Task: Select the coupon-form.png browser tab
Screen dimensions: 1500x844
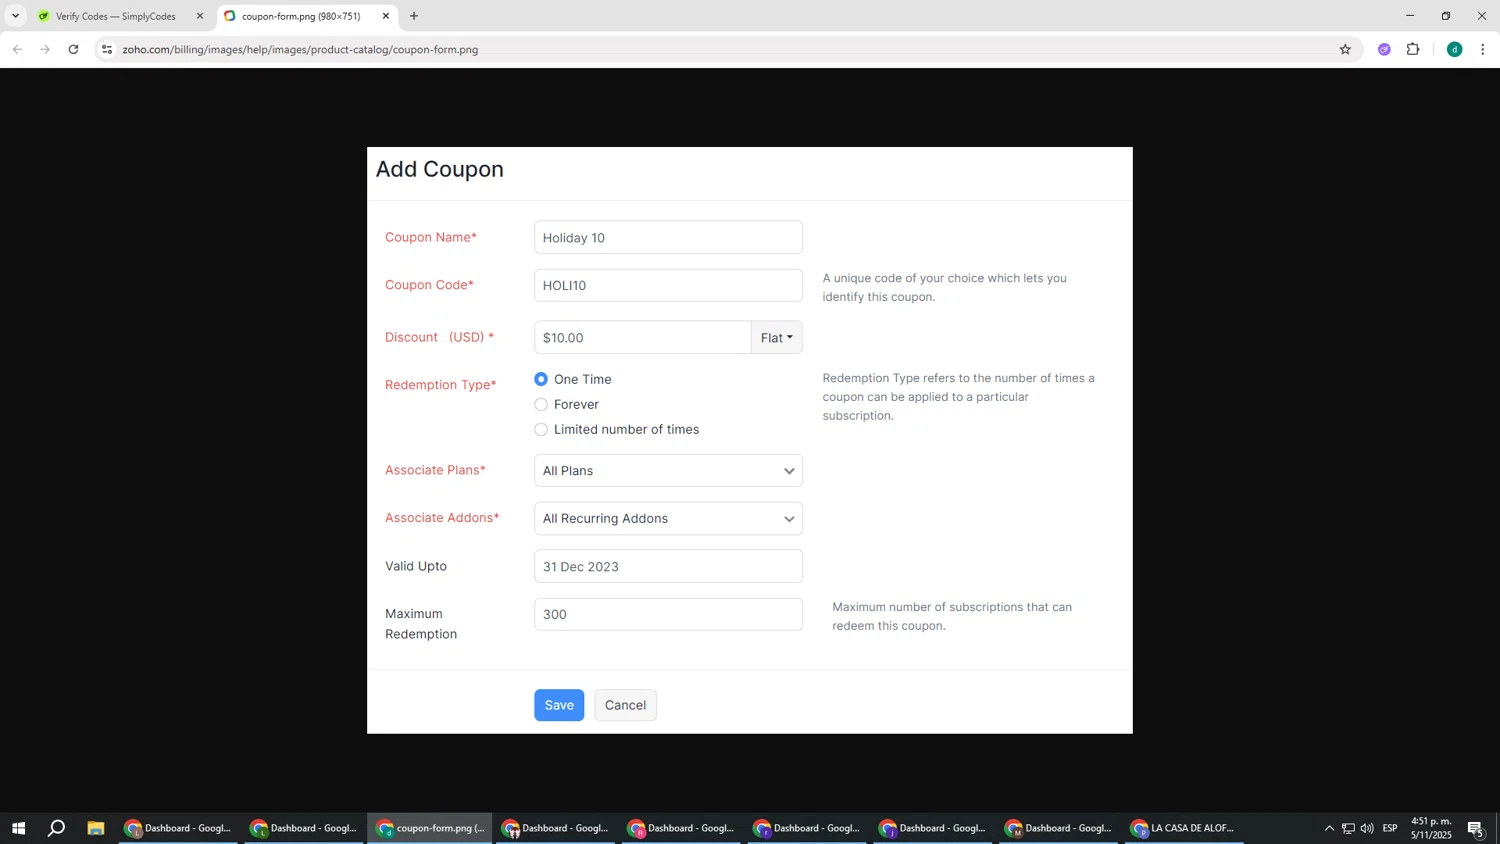Action: point(303,16)
